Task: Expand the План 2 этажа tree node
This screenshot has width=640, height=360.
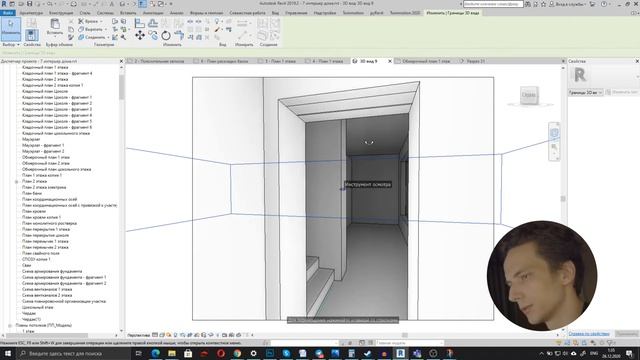Action: [17, 181]
